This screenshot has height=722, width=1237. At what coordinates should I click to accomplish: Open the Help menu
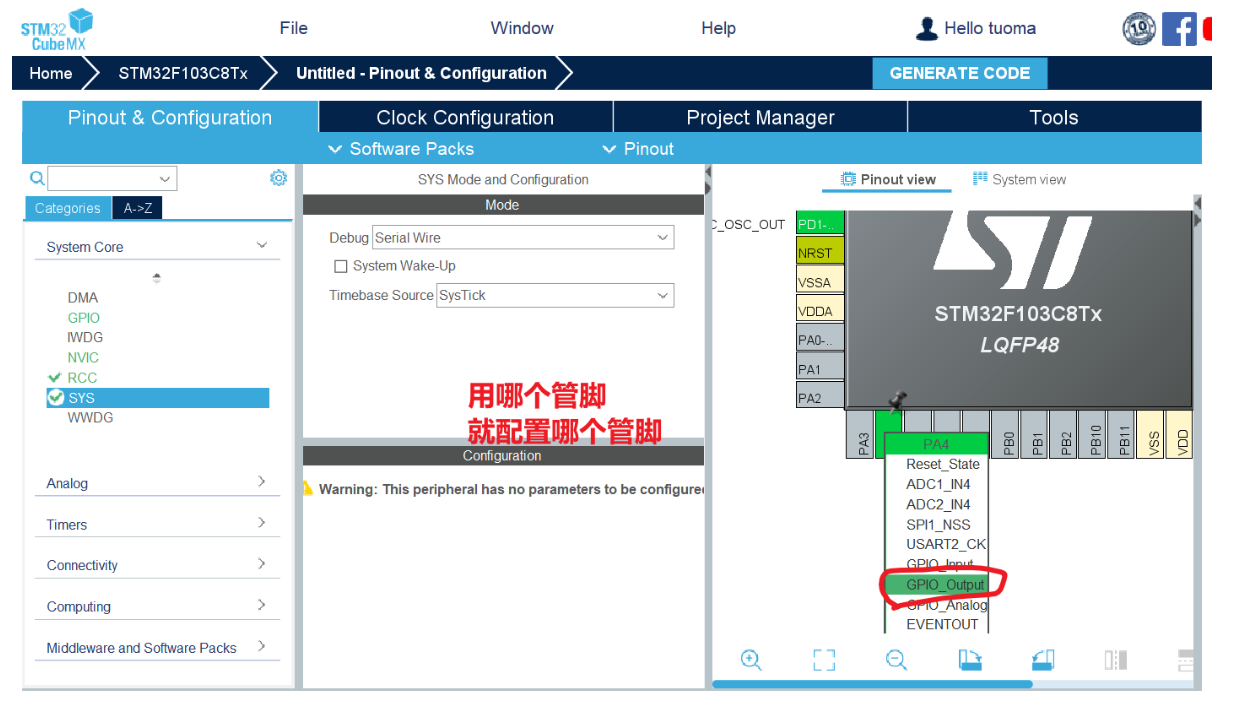coord(718,28)
